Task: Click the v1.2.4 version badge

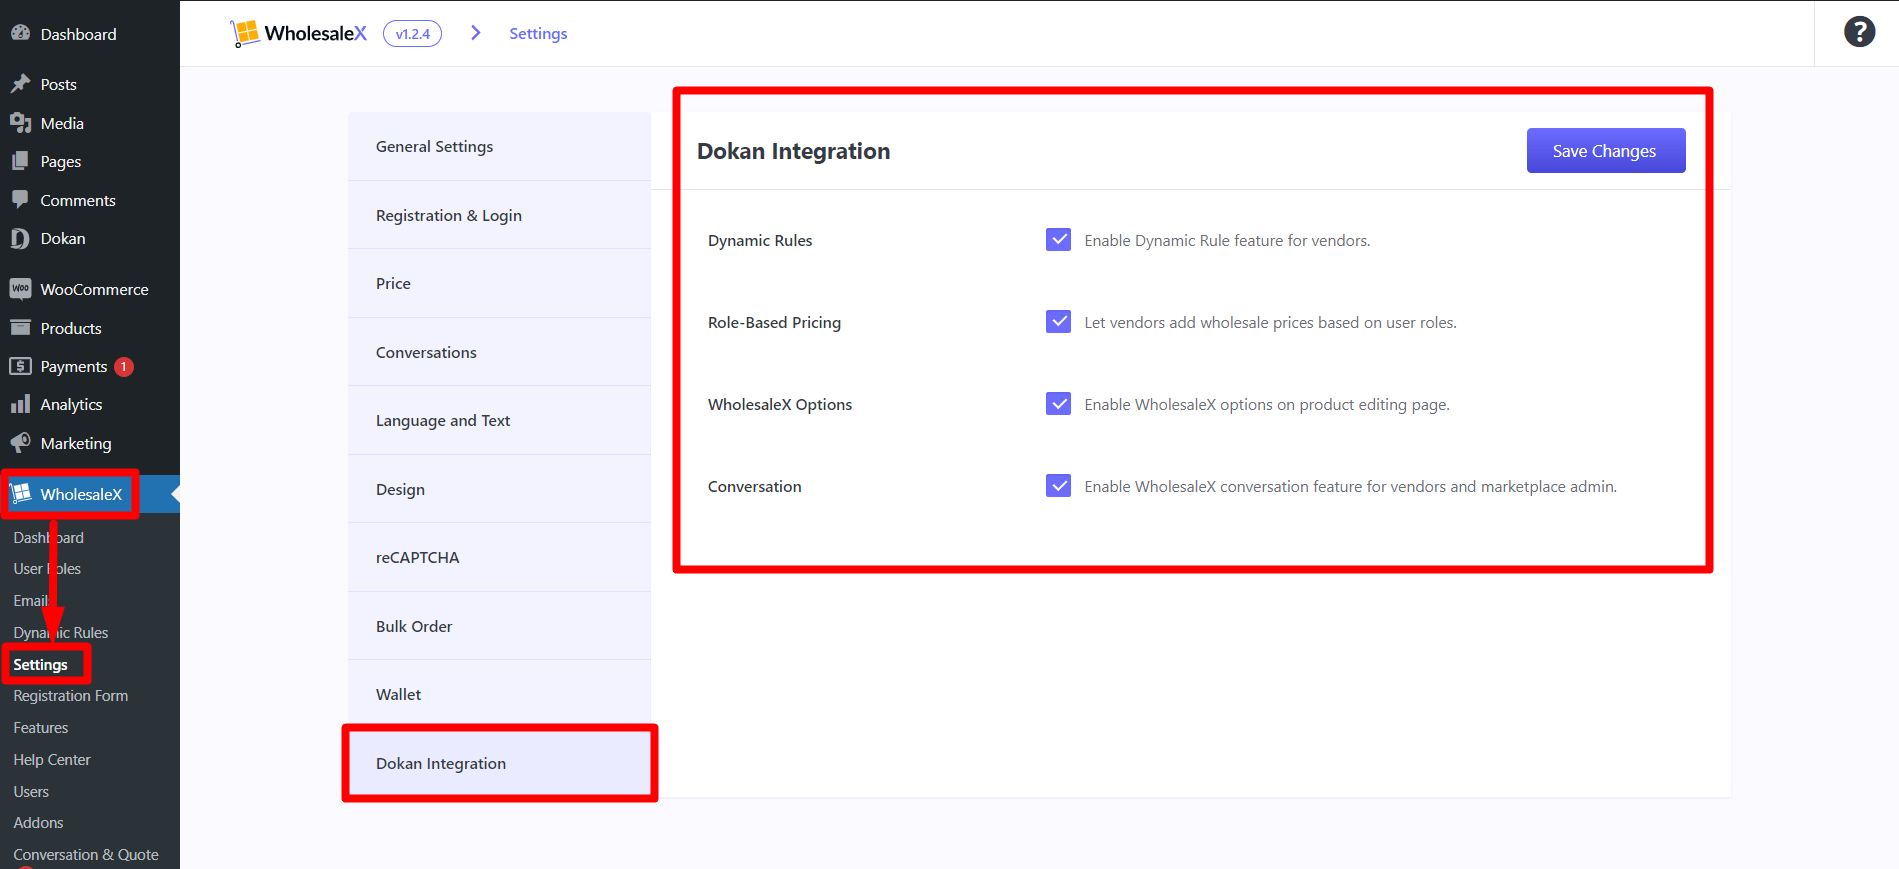Action: click(412, 33)
